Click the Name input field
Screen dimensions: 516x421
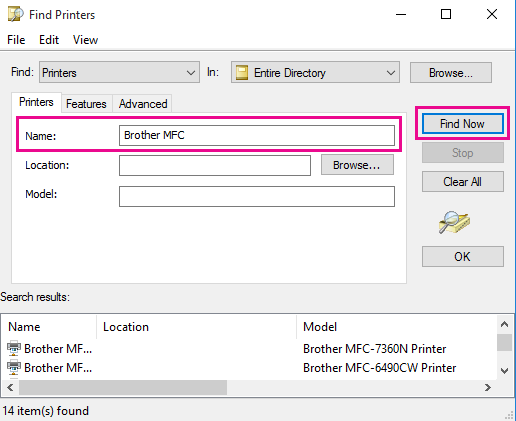coord(257,135)
